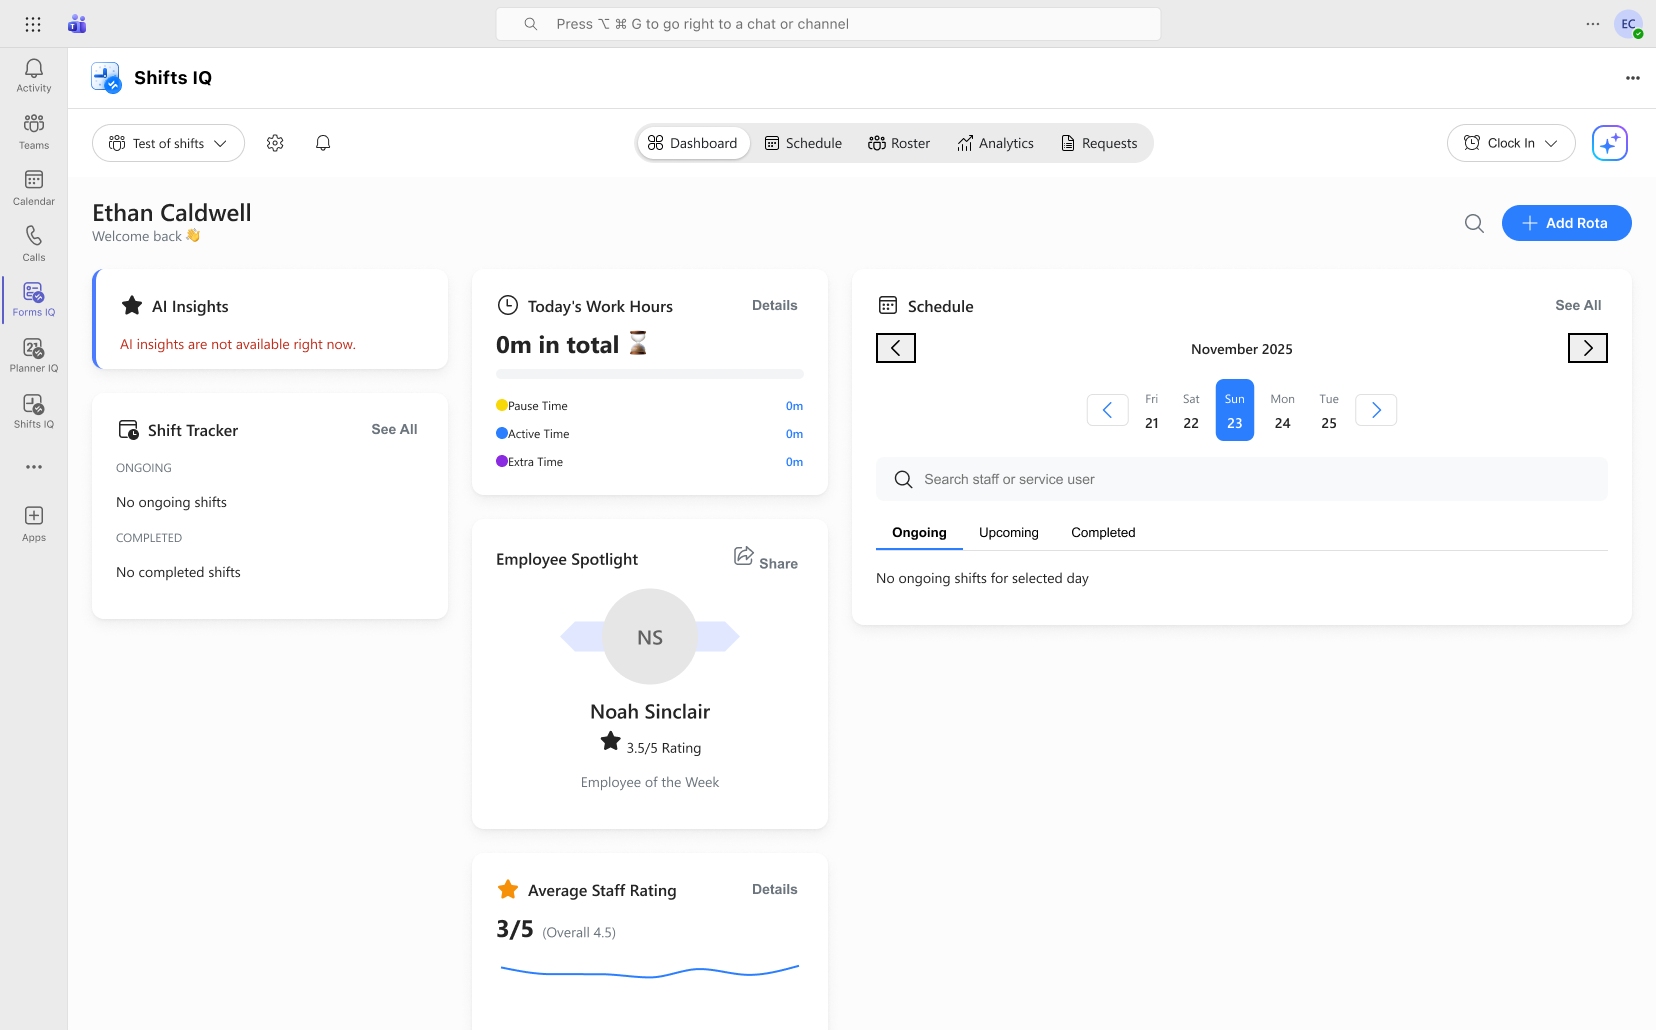
Task: Open See All in Shift Tracker
Action: click(x=394, y=429)
